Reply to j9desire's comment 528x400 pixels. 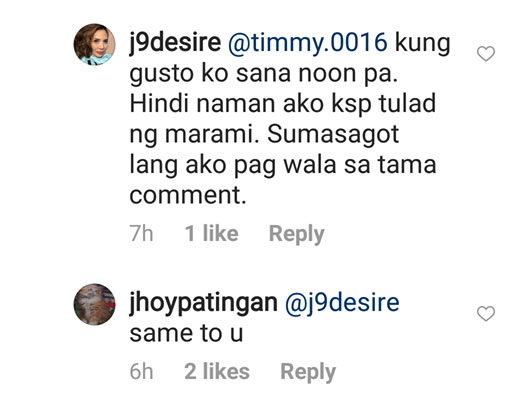(x=296, y=234)
